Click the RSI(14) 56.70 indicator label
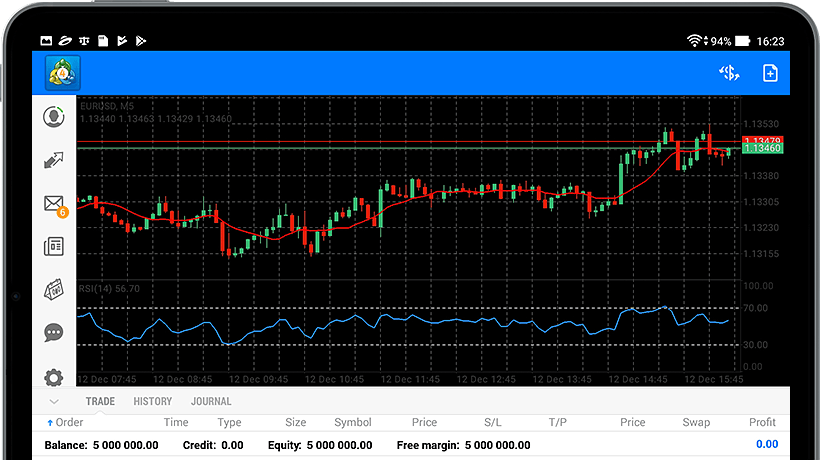The image size is (820, 460). (x=109, y=289)
